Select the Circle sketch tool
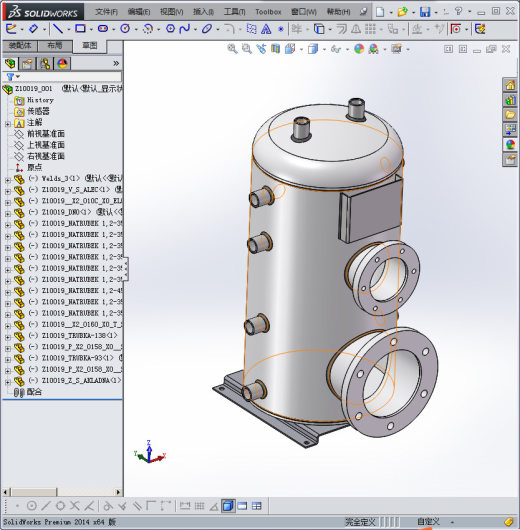The width and height of the screenshot is (520, 530). [x=125, y=29]
